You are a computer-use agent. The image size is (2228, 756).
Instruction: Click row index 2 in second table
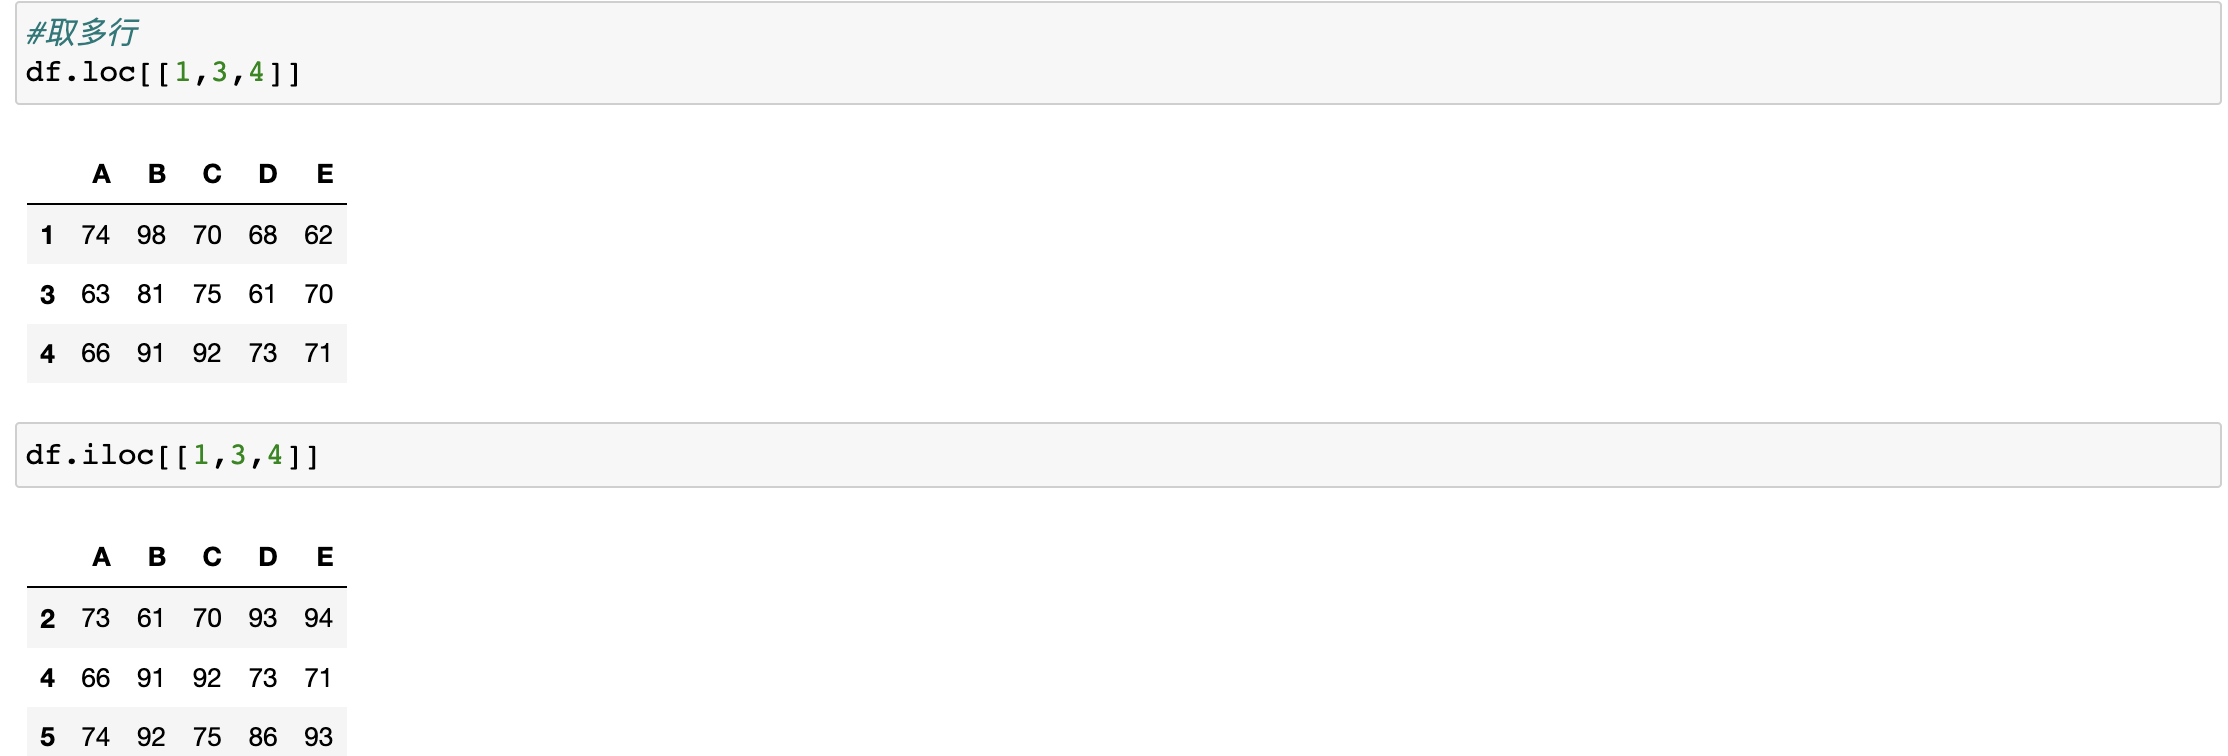click(x=47, y=618)
